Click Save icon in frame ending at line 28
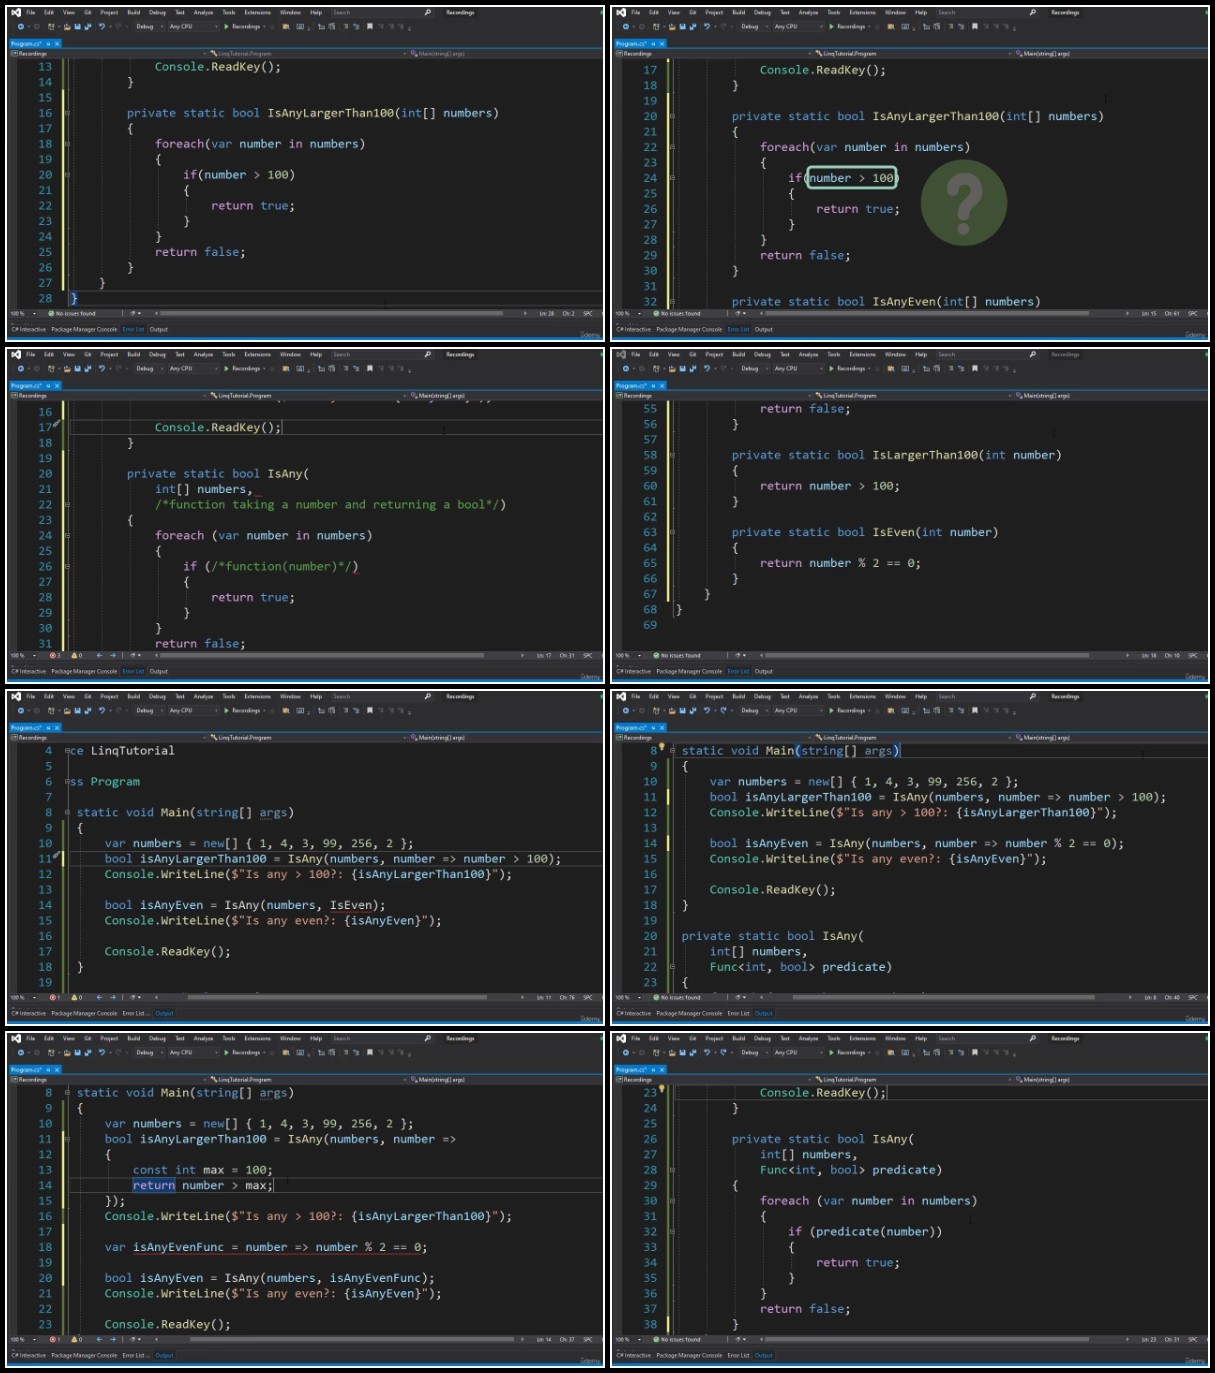 (x=77, y=27)
